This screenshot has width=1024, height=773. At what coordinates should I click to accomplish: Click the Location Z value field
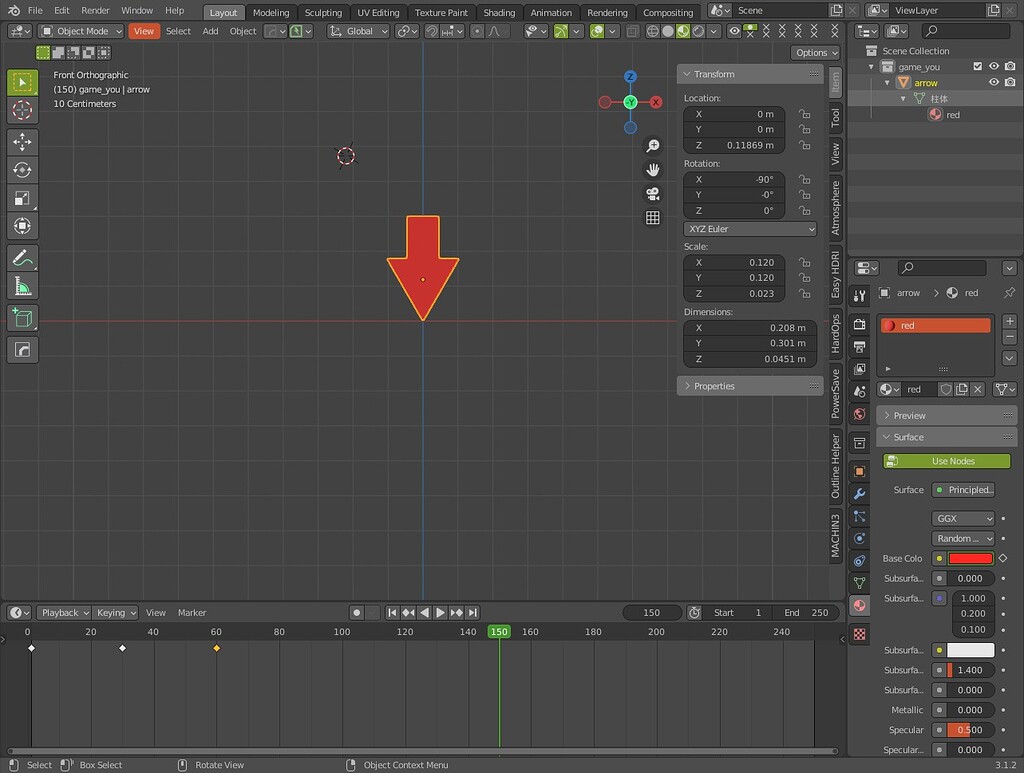point(734,145)
